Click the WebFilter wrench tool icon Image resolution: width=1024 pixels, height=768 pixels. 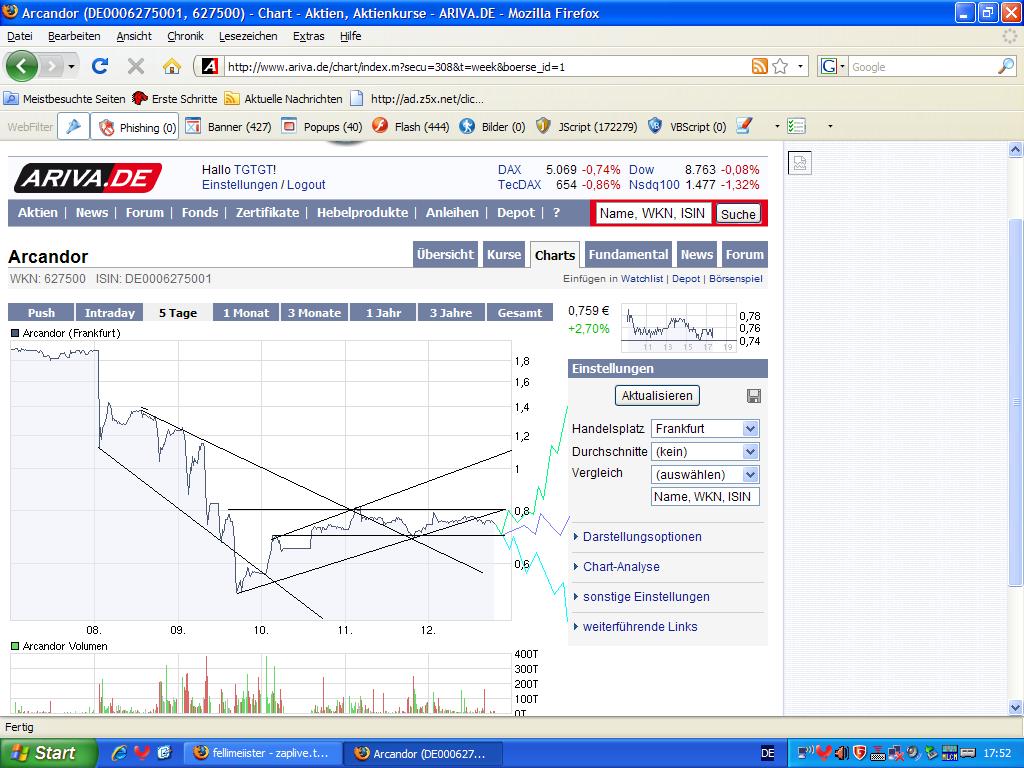tap(73, 127)
